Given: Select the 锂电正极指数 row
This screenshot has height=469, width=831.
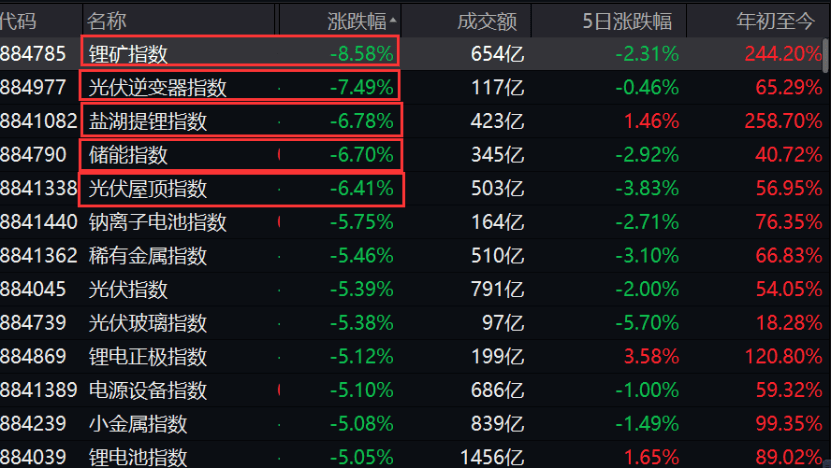Looking at the screenshot, I should (413, 356).
